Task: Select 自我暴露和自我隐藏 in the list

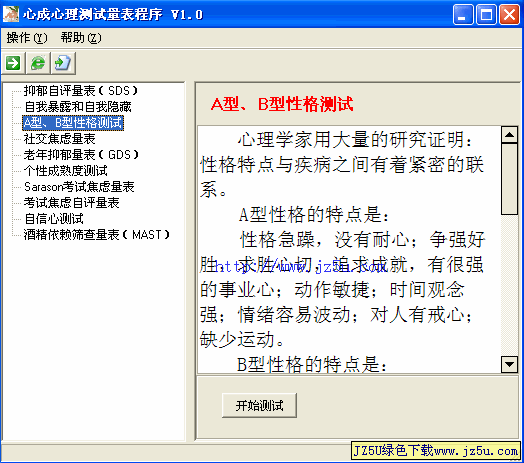Action: click(78, 107)
